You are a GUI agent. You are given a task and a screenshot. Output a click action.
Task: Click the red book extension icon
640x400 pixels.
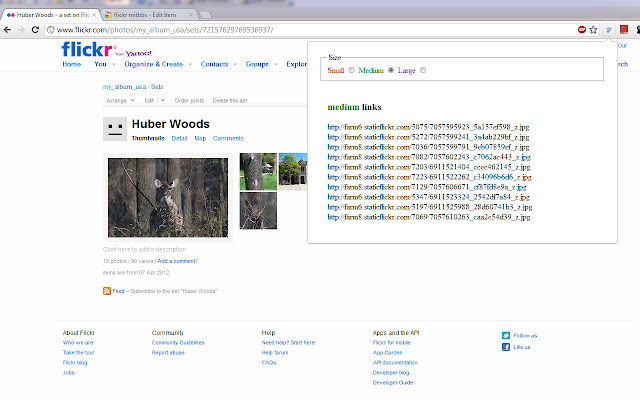point(624,29)
